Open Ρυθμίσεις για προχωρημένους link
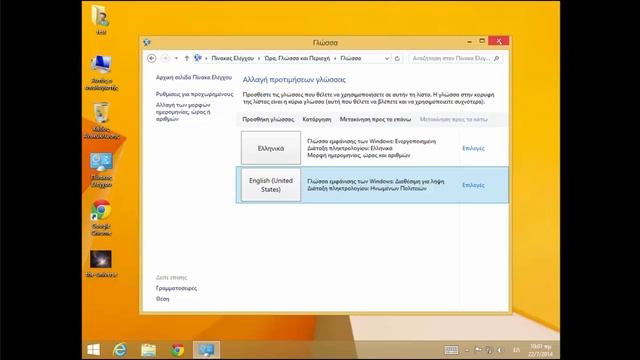 tap(194, 94)
